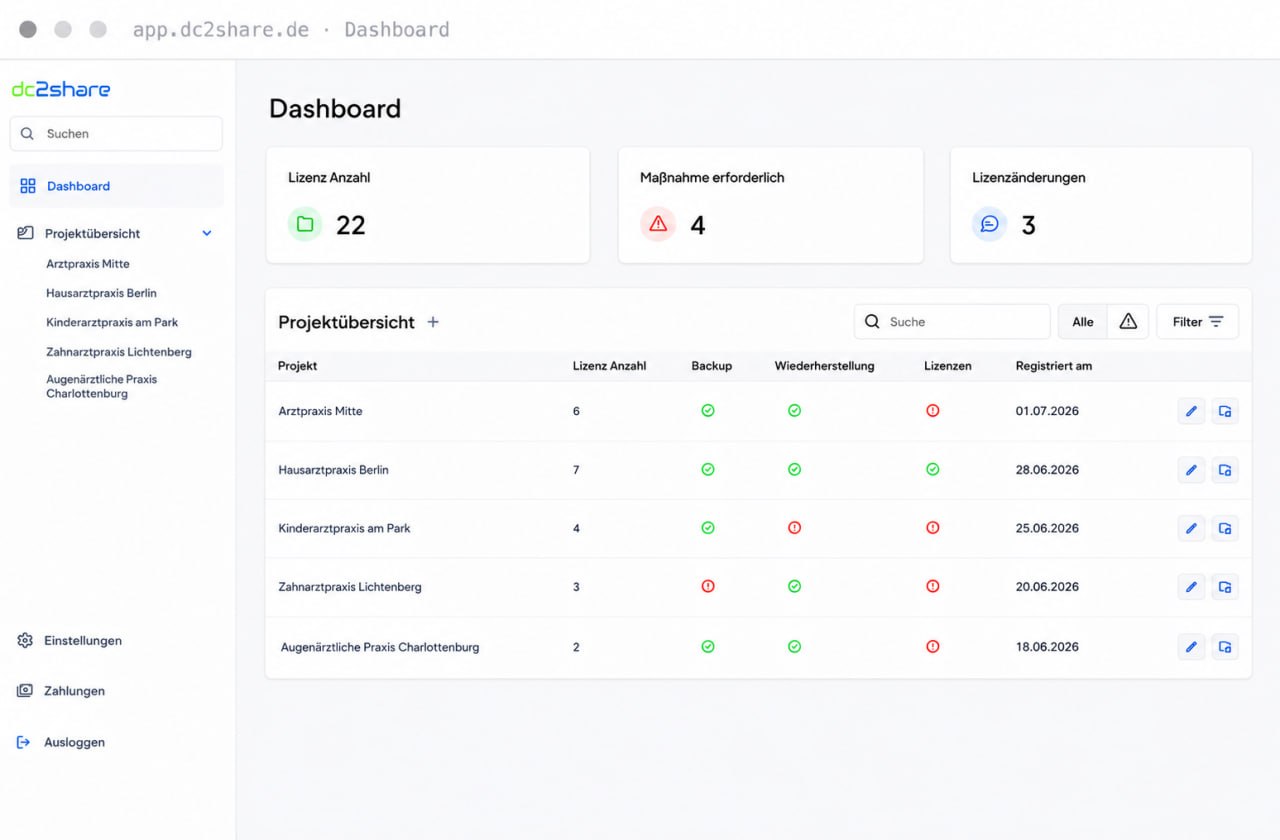The width and height of the screenshot is (1280, 840).
Task: Click green Lizenzen status for Hausarztpraxis Berlin
Action: (x=933, y=469)
